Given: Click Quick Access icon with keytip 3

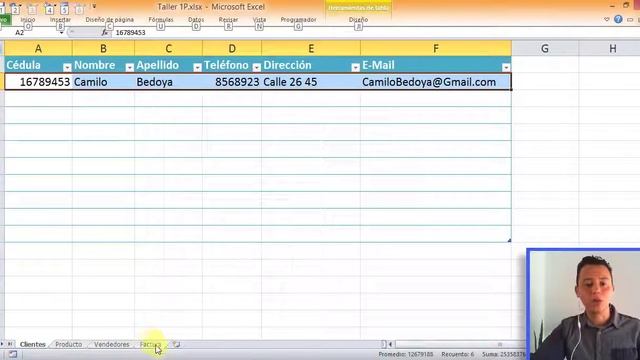Looking at the screenshot, I should coord(33,9).
